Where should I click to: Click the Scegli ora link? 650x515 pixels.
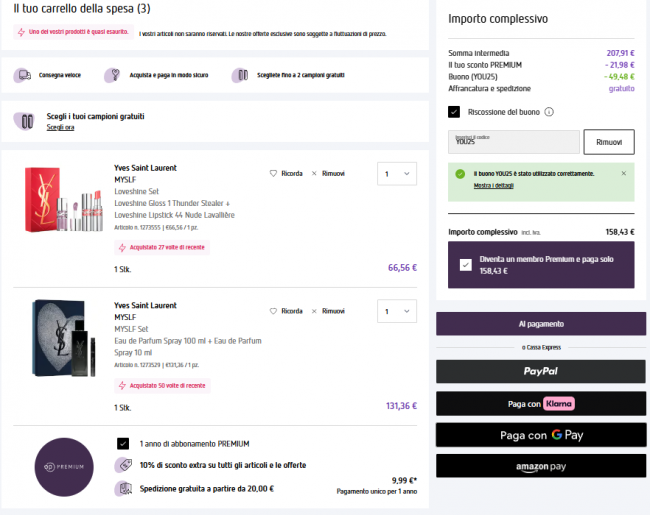point(61,128)
